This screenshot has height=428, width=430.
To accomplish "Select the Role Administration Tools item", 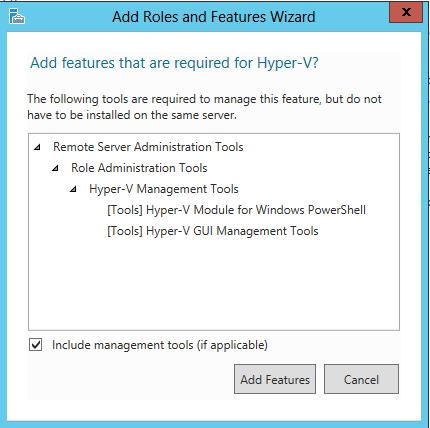I will click(x=139, y=168).
